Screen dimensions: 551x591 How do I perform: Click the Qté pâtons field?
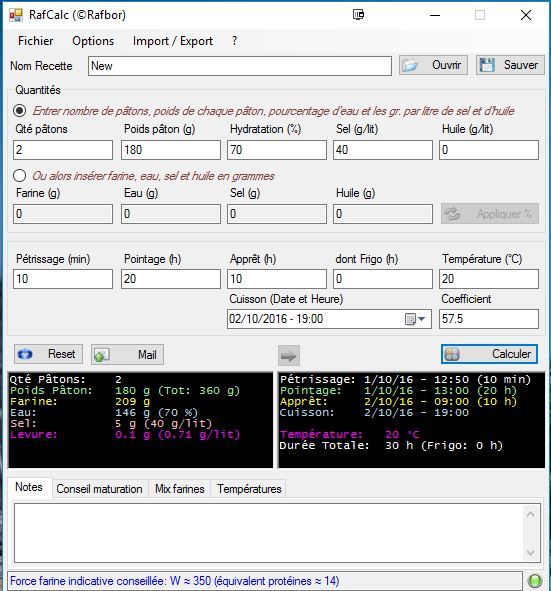63,150
